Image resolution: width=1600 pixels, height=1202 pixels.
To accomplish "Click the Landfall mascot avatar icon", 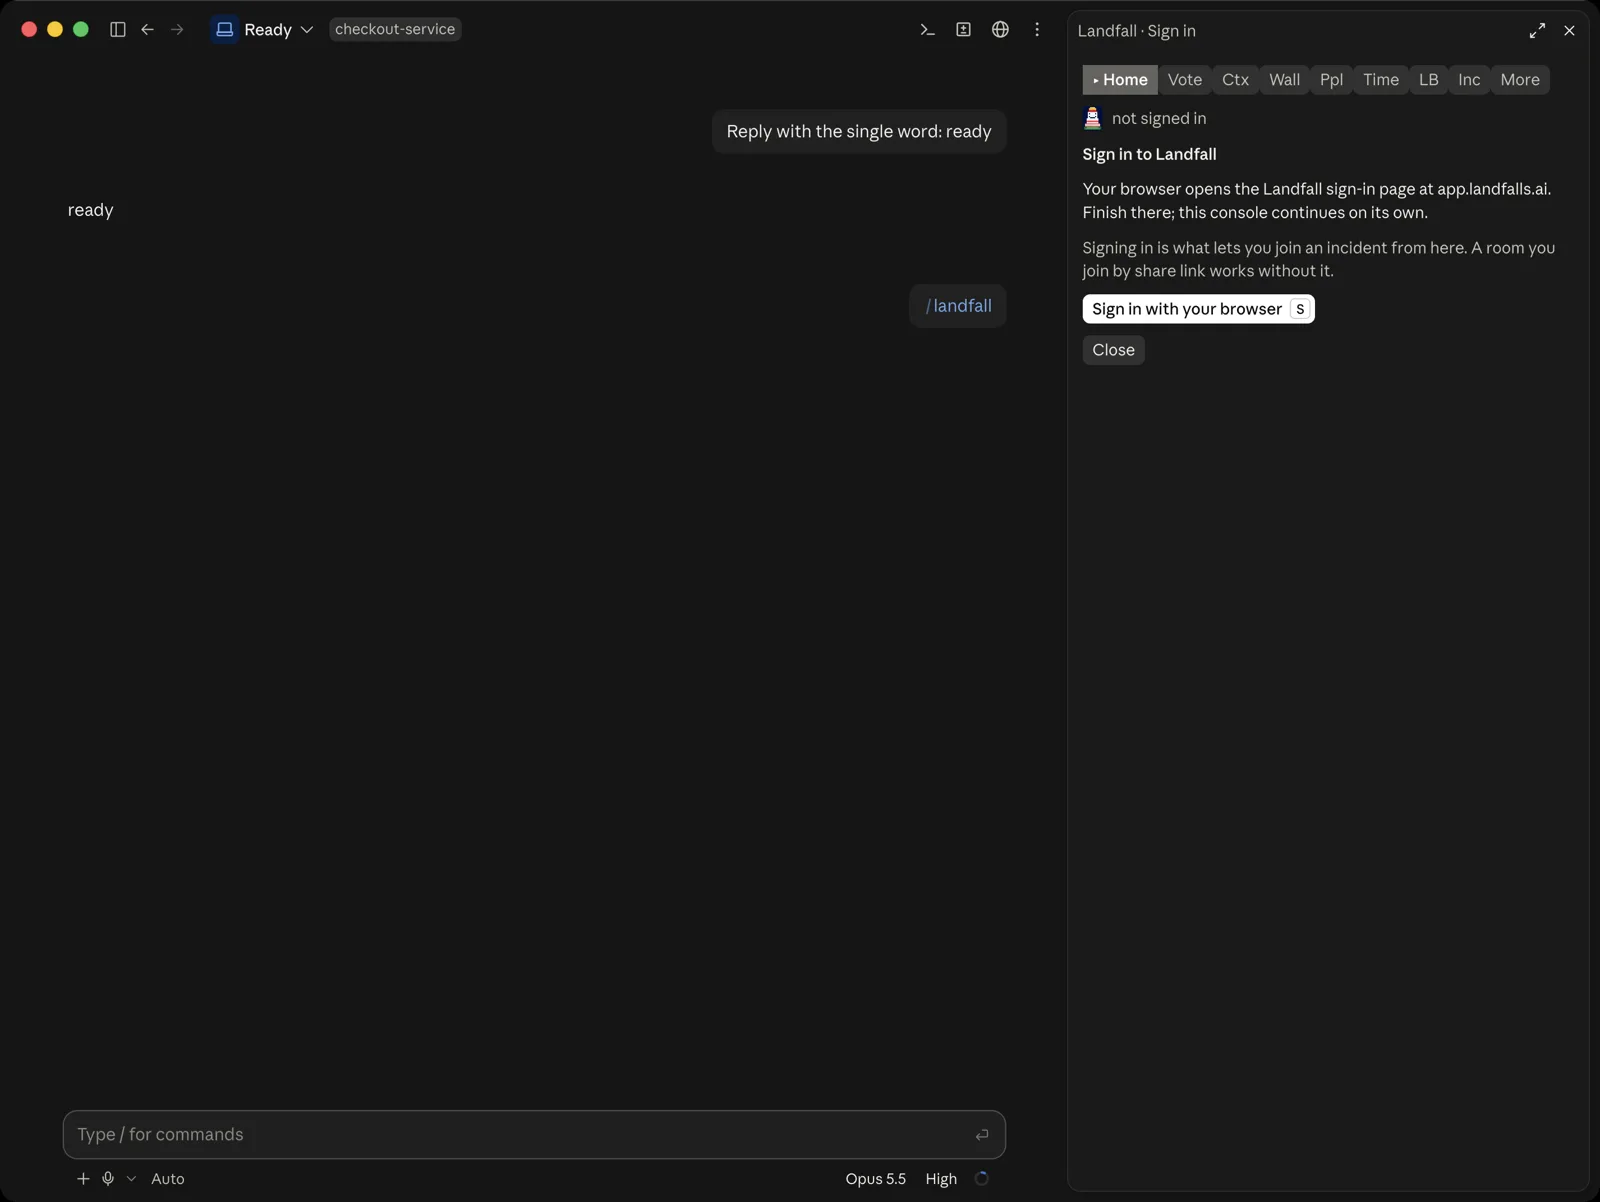I will coord(1093,118).
